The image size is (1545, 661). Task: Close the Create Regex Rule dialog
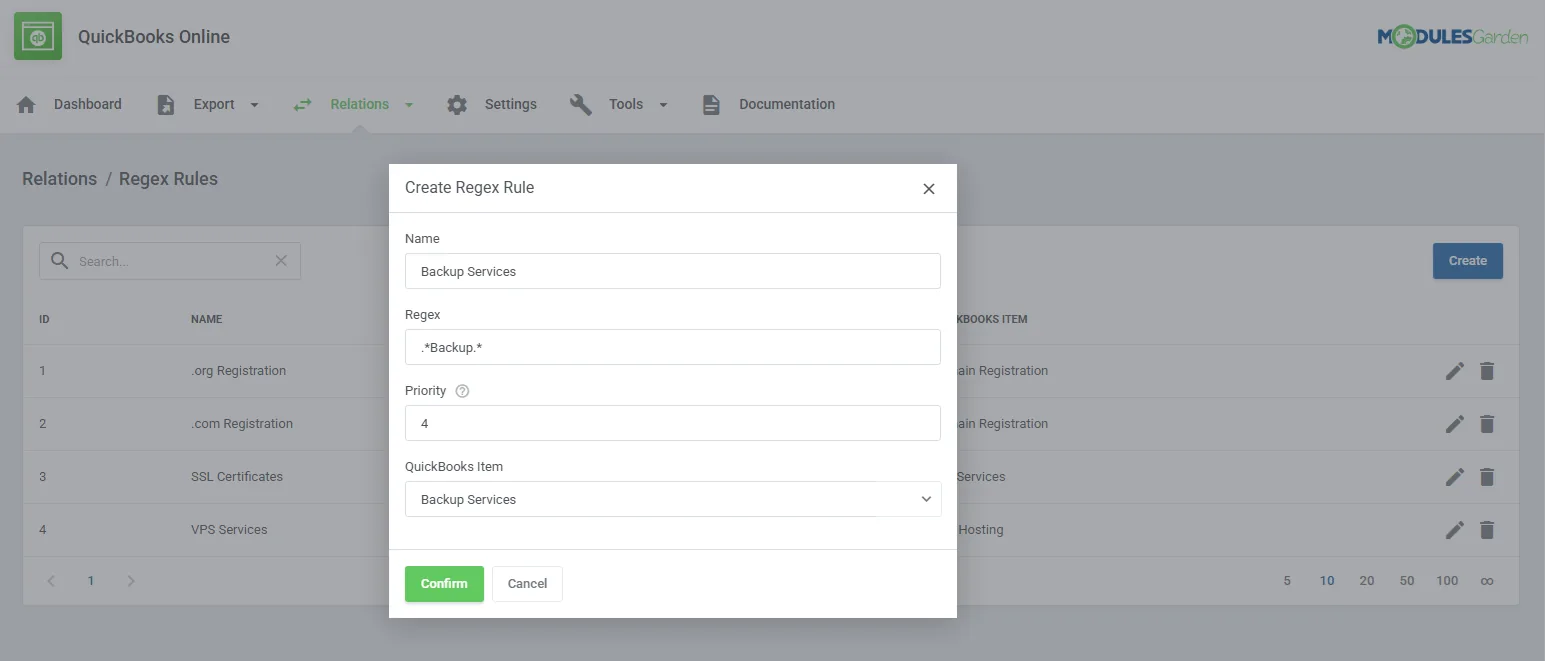point(929,189)
